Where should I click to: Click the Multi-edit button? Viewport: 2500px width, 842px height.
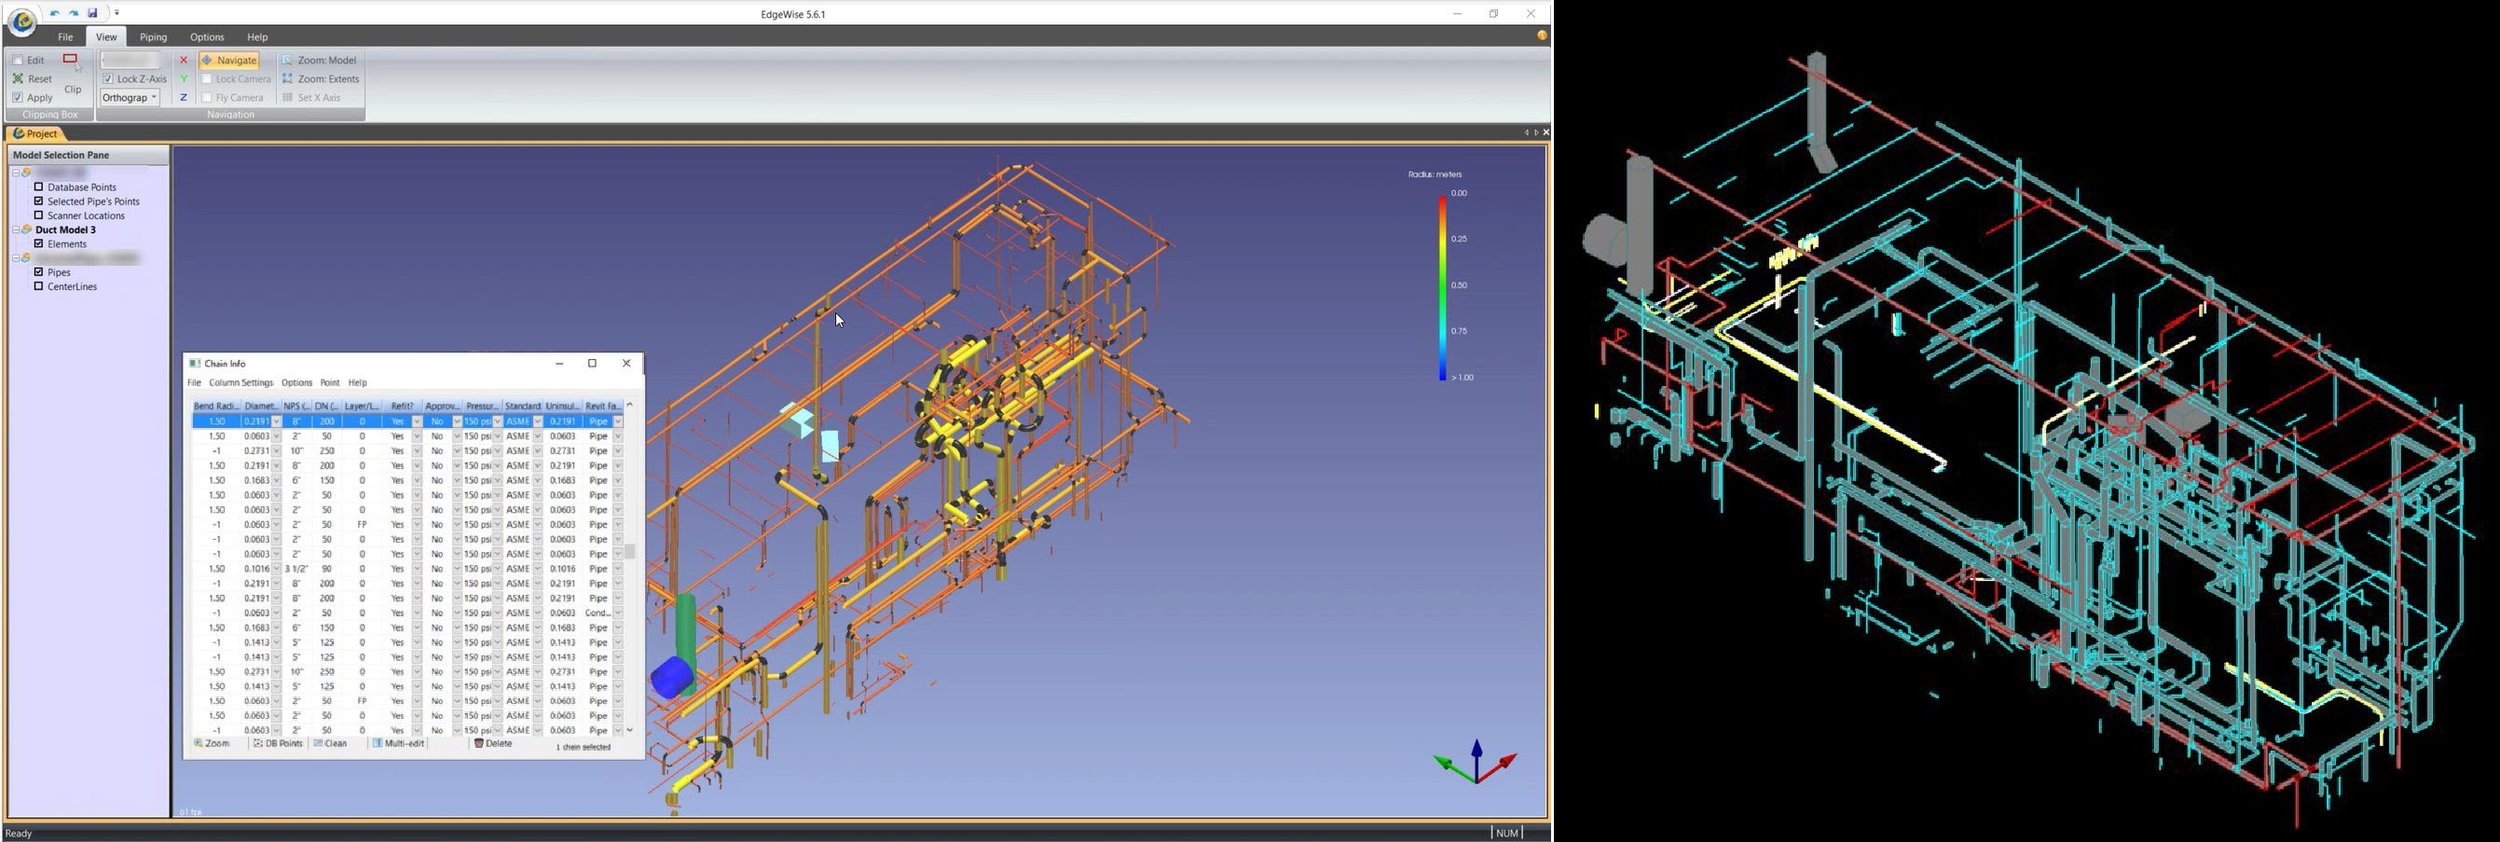tap(398, 743)
